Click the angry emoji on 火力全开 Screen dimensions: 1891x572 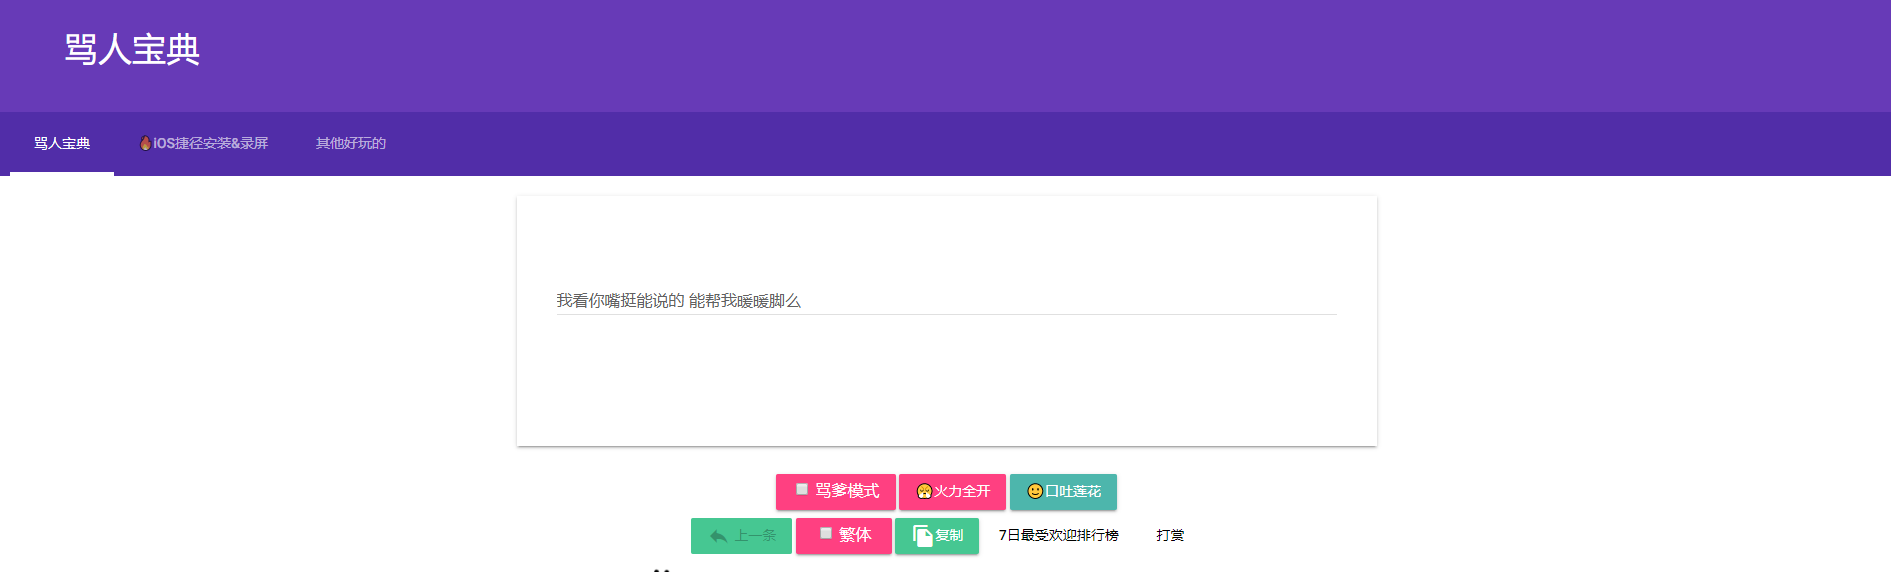coord(924,491)
